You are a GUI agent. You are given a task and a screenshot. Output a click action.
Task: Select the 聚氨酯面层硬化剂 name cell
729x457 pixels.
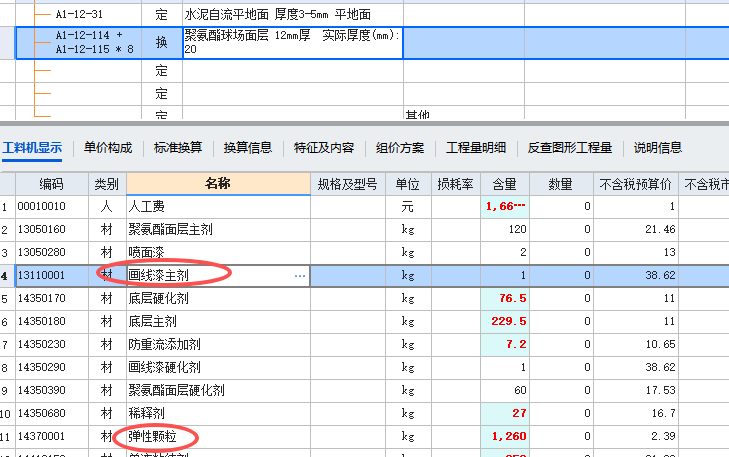[218, 391]
